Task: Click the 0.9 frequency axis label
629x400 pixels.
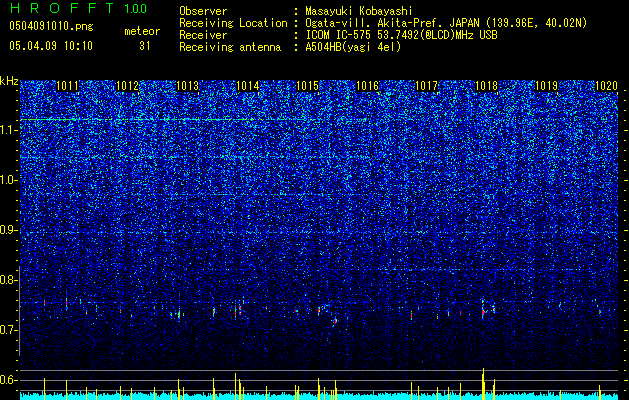Action: click(9, 230)
